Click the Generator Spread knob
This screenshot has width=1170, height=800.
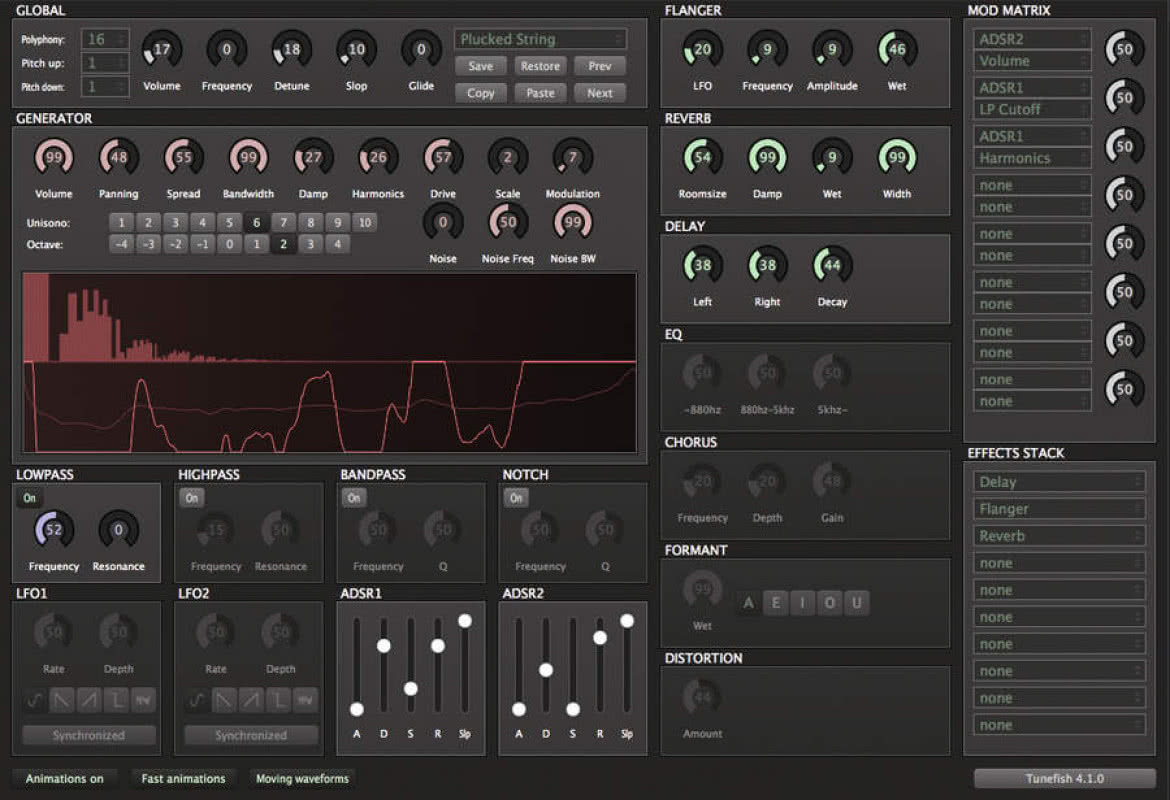[x=184, y=157]
